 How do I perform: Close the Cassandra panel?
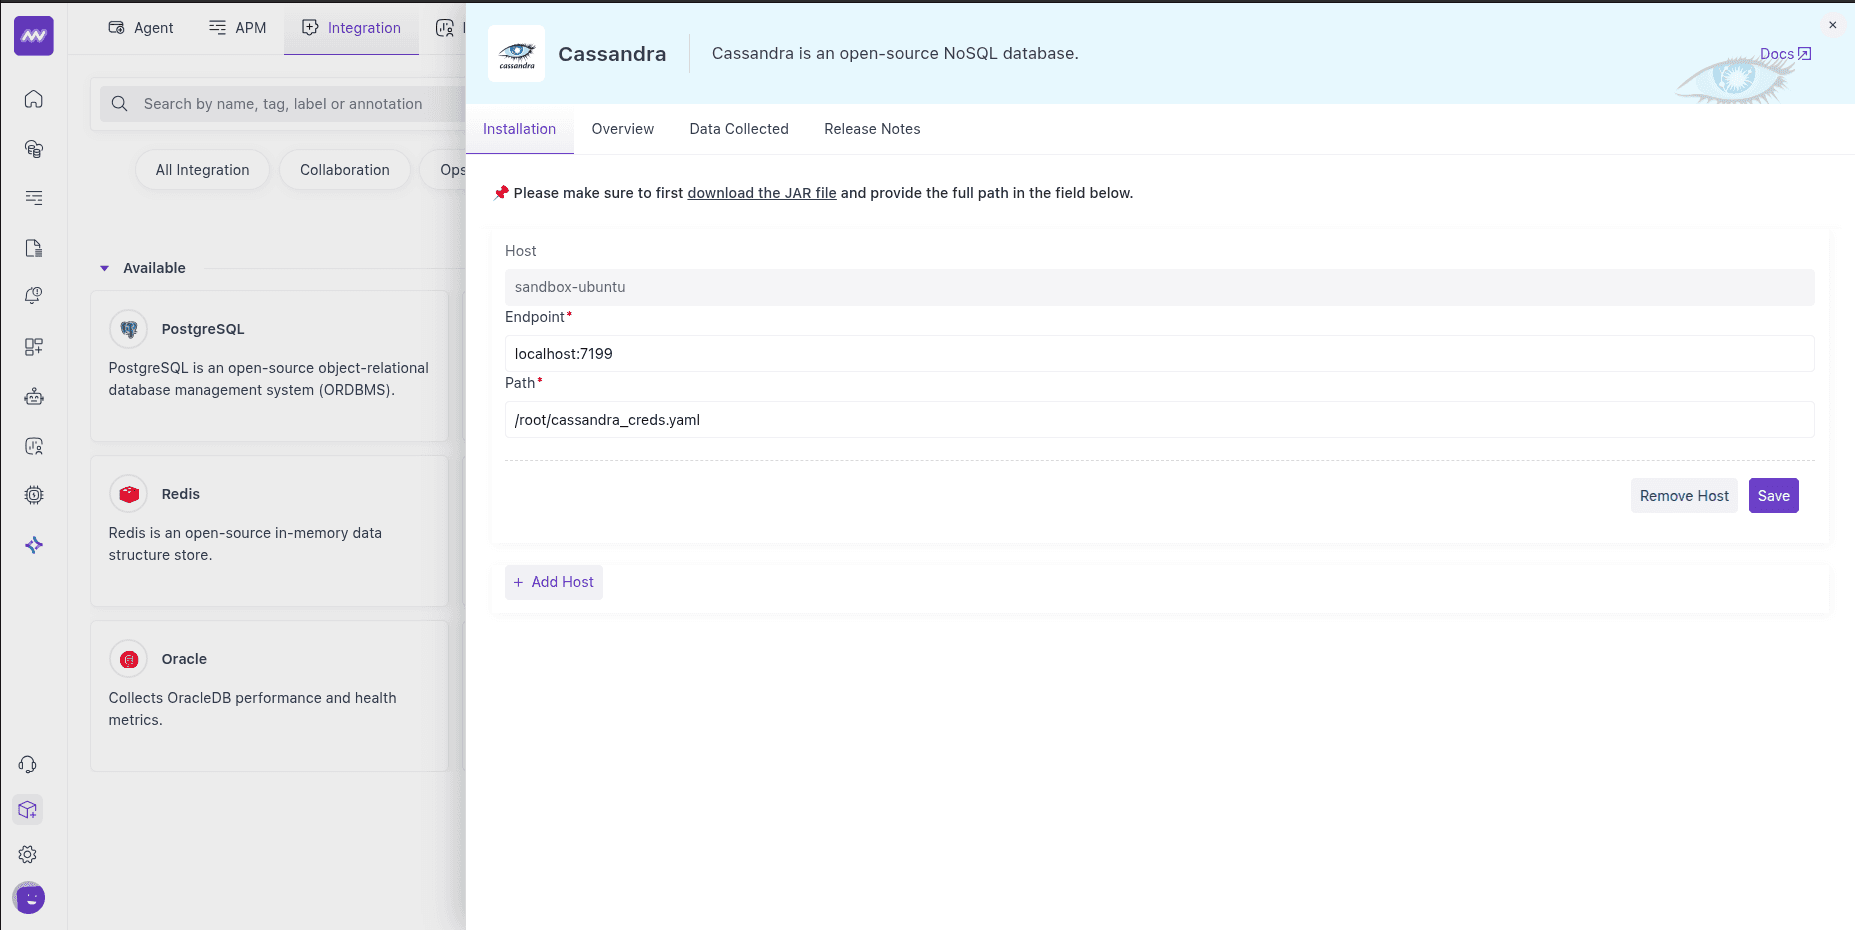(1832, 25)
